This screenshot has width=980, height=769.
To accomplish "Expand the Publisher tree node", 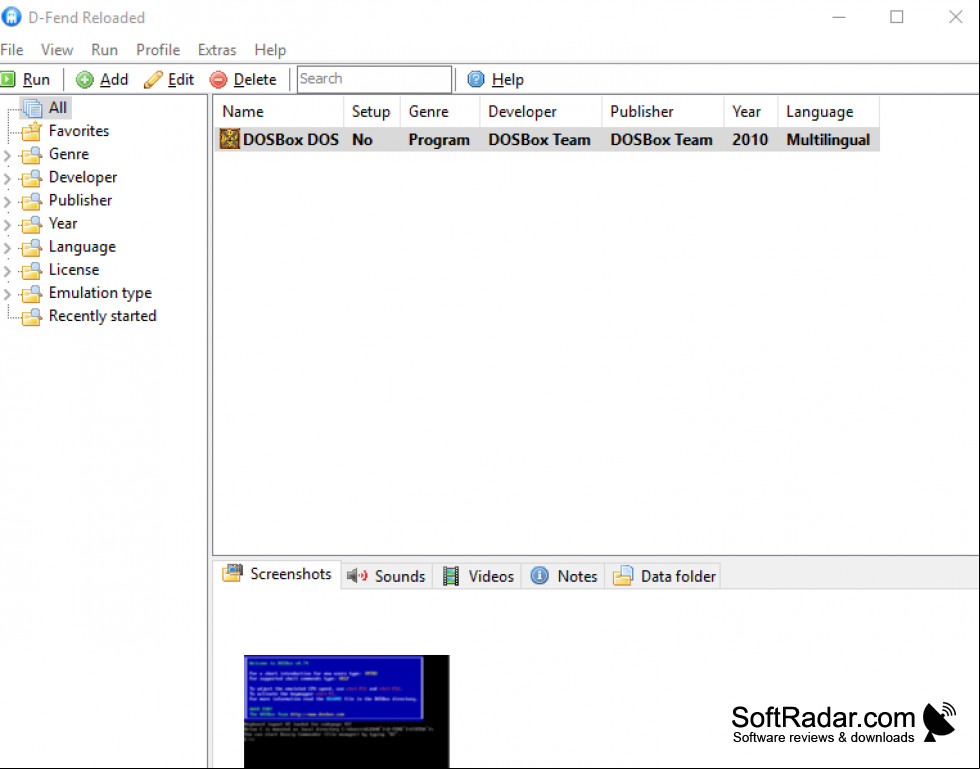I will (8, 201).
